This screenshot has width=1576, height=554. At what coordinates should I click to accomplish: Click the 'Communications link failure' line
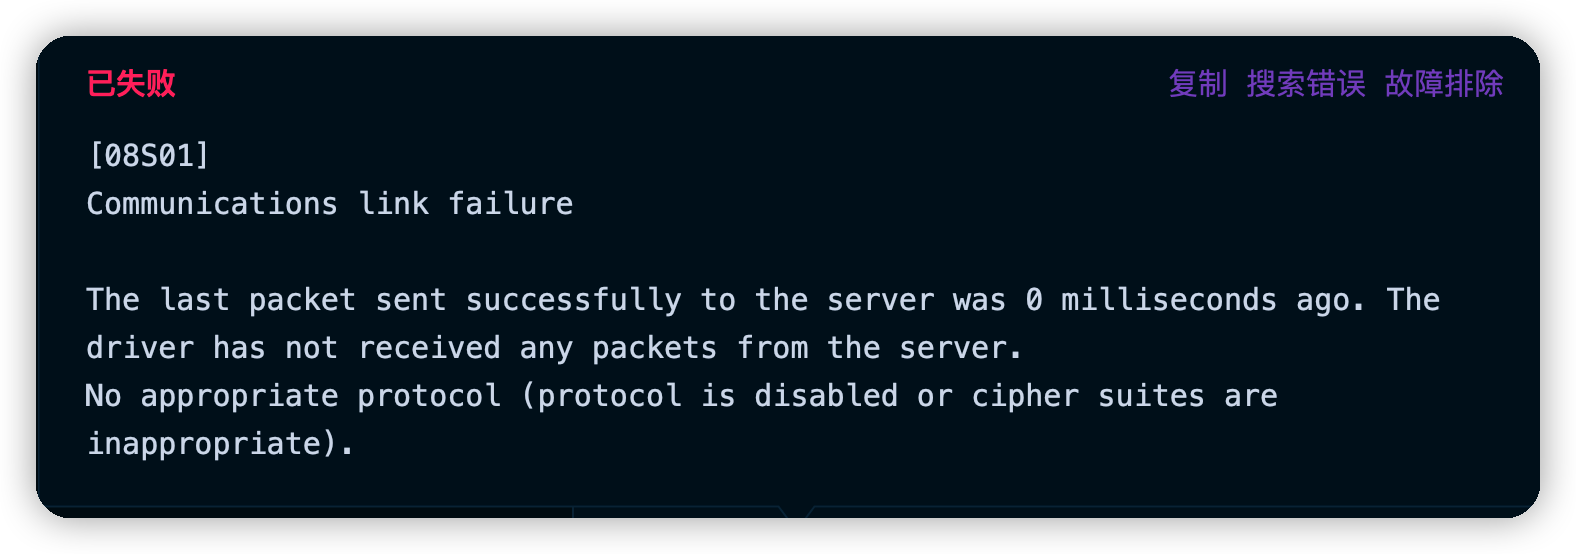pyautogui.click(x=330, y=204)
